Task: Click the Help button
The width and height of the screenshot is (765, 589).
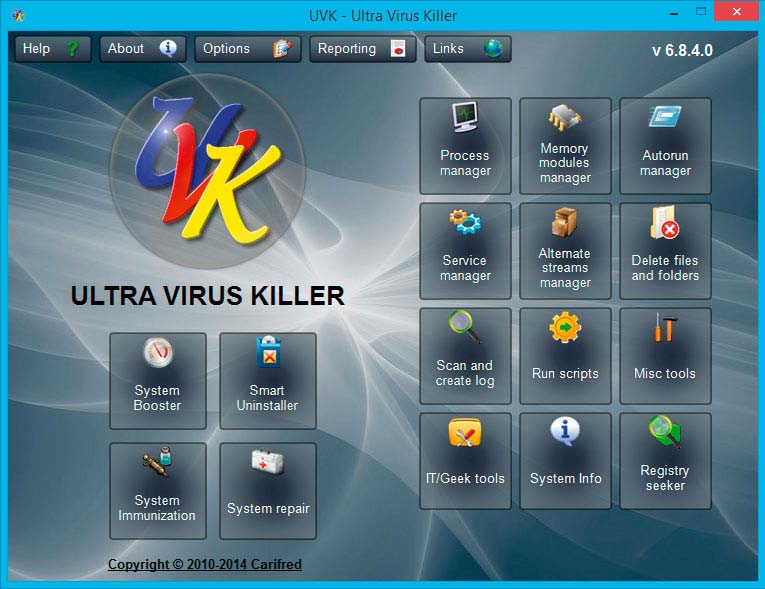Action: (x=53, y=49)
